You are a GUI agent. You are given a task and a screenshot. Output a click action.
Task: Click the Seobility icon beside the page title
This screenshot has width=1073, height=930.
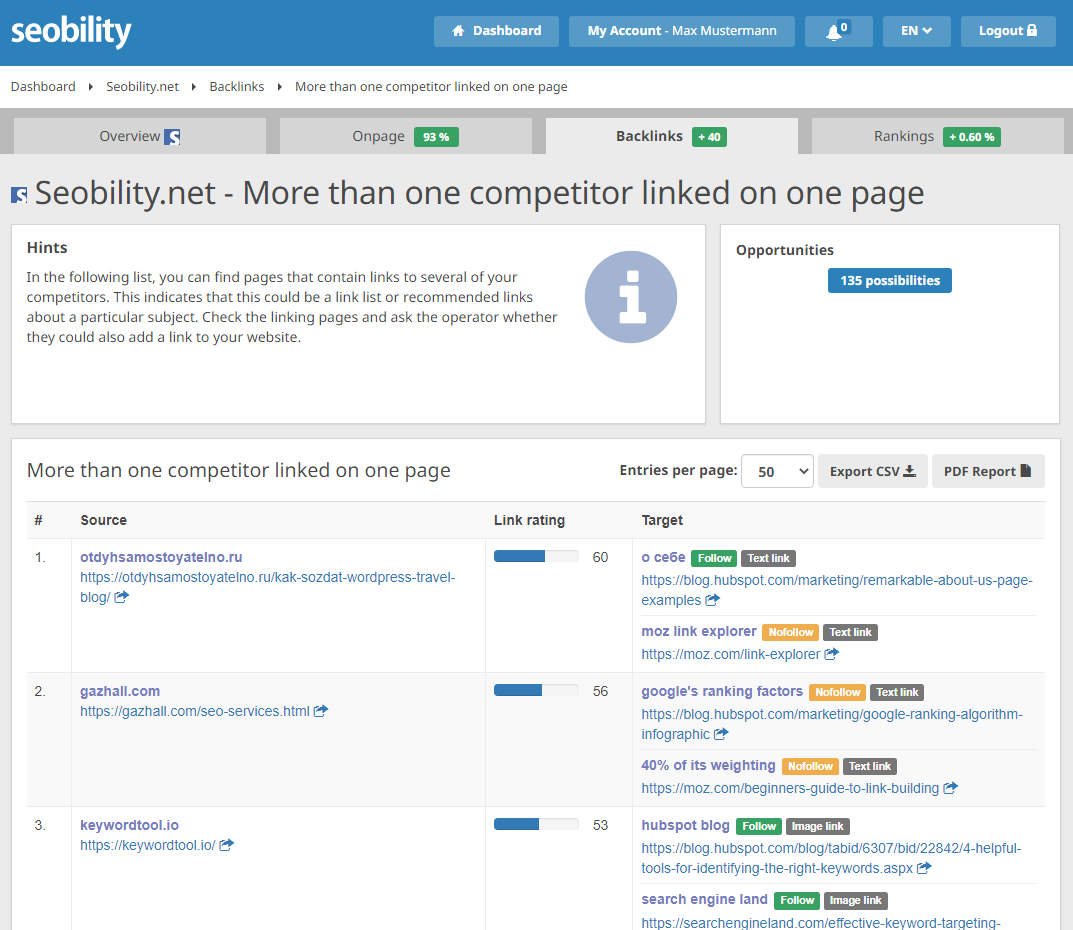[18, 194]
